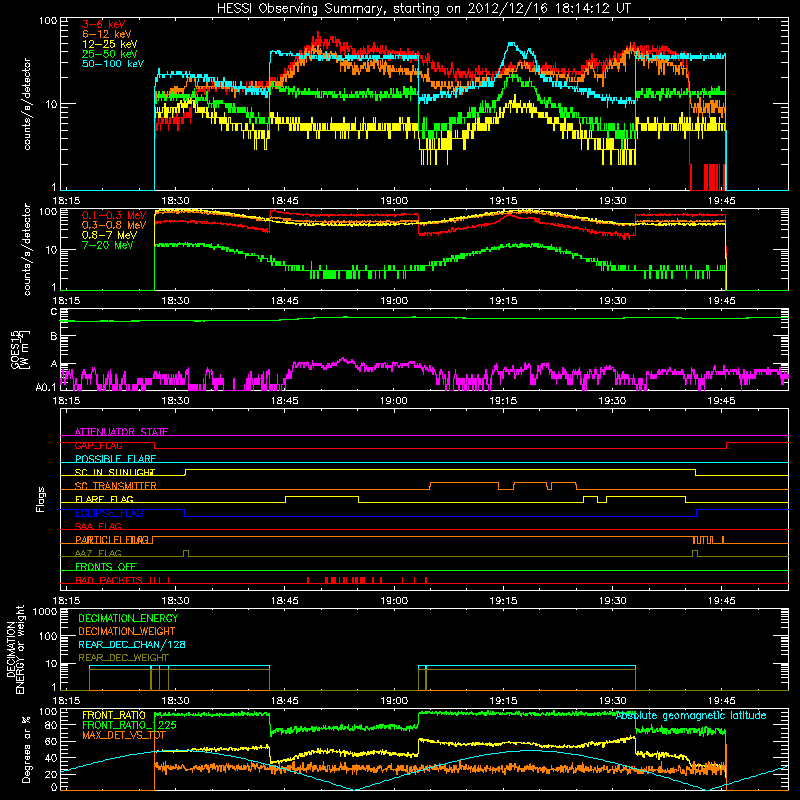Click the MAX_DET_VS_TOT legend label

pos(123,735)
